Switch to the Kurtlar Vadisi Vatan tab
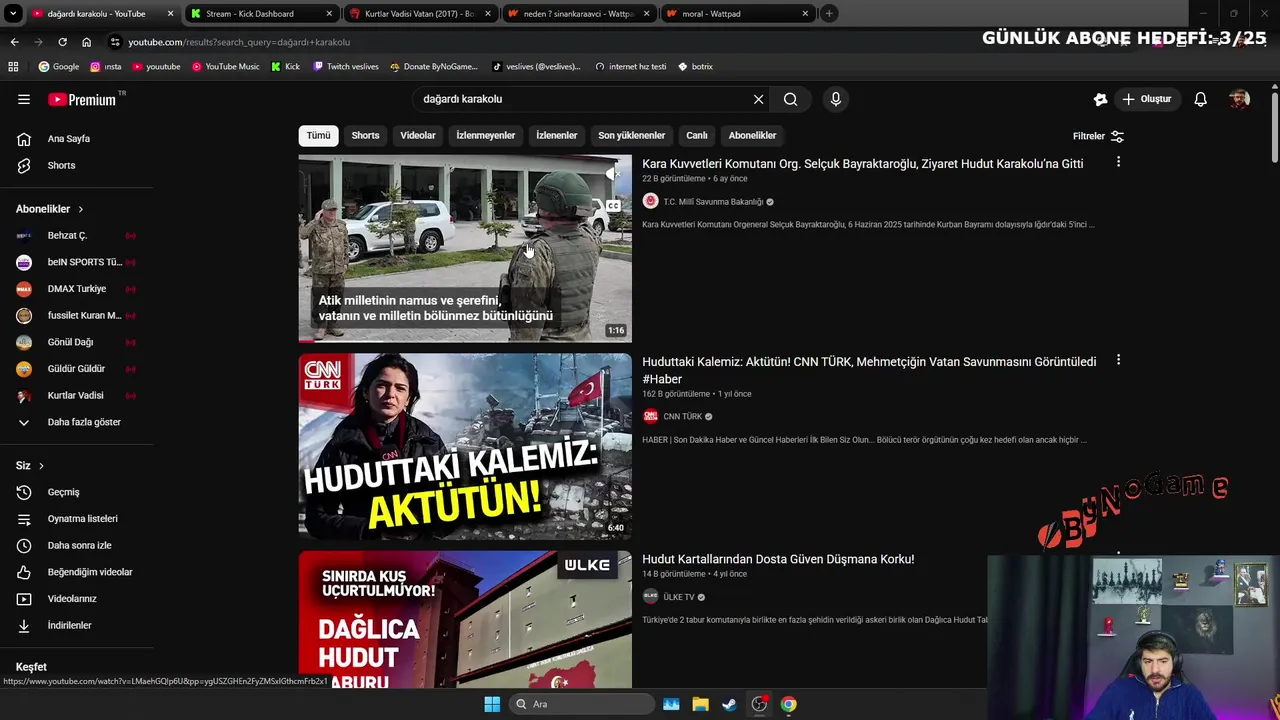The image size is (1280, 720). pos(418,14)
